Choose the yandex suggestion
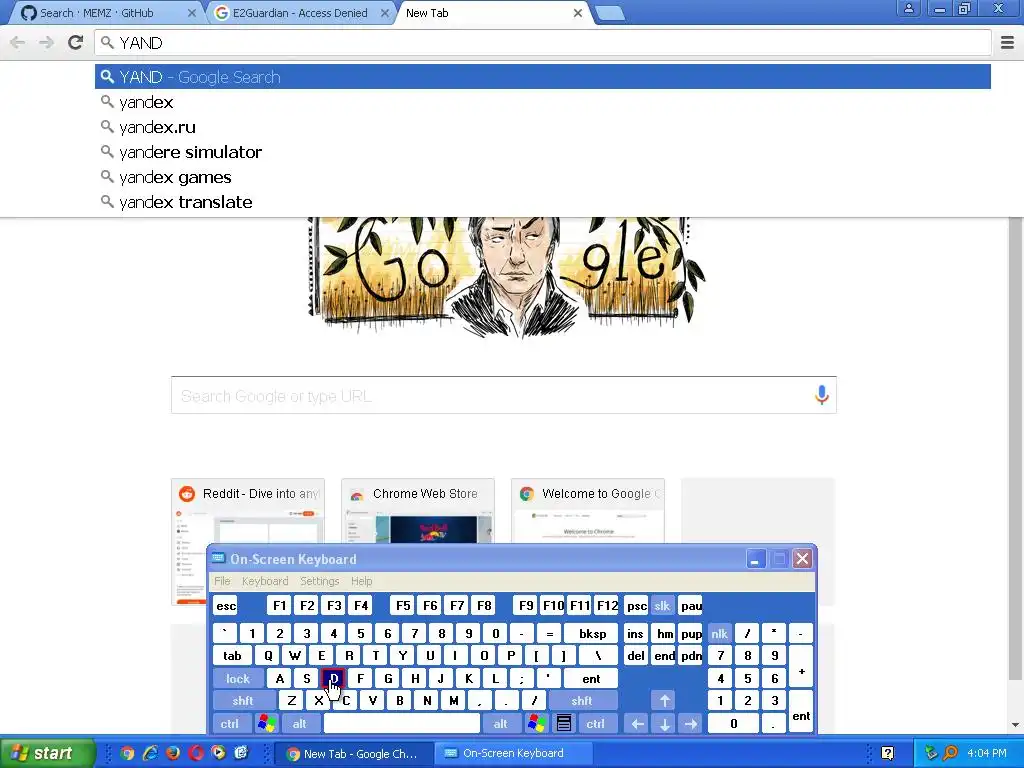This screenshot has width=1024, height=768. point(543,102)
